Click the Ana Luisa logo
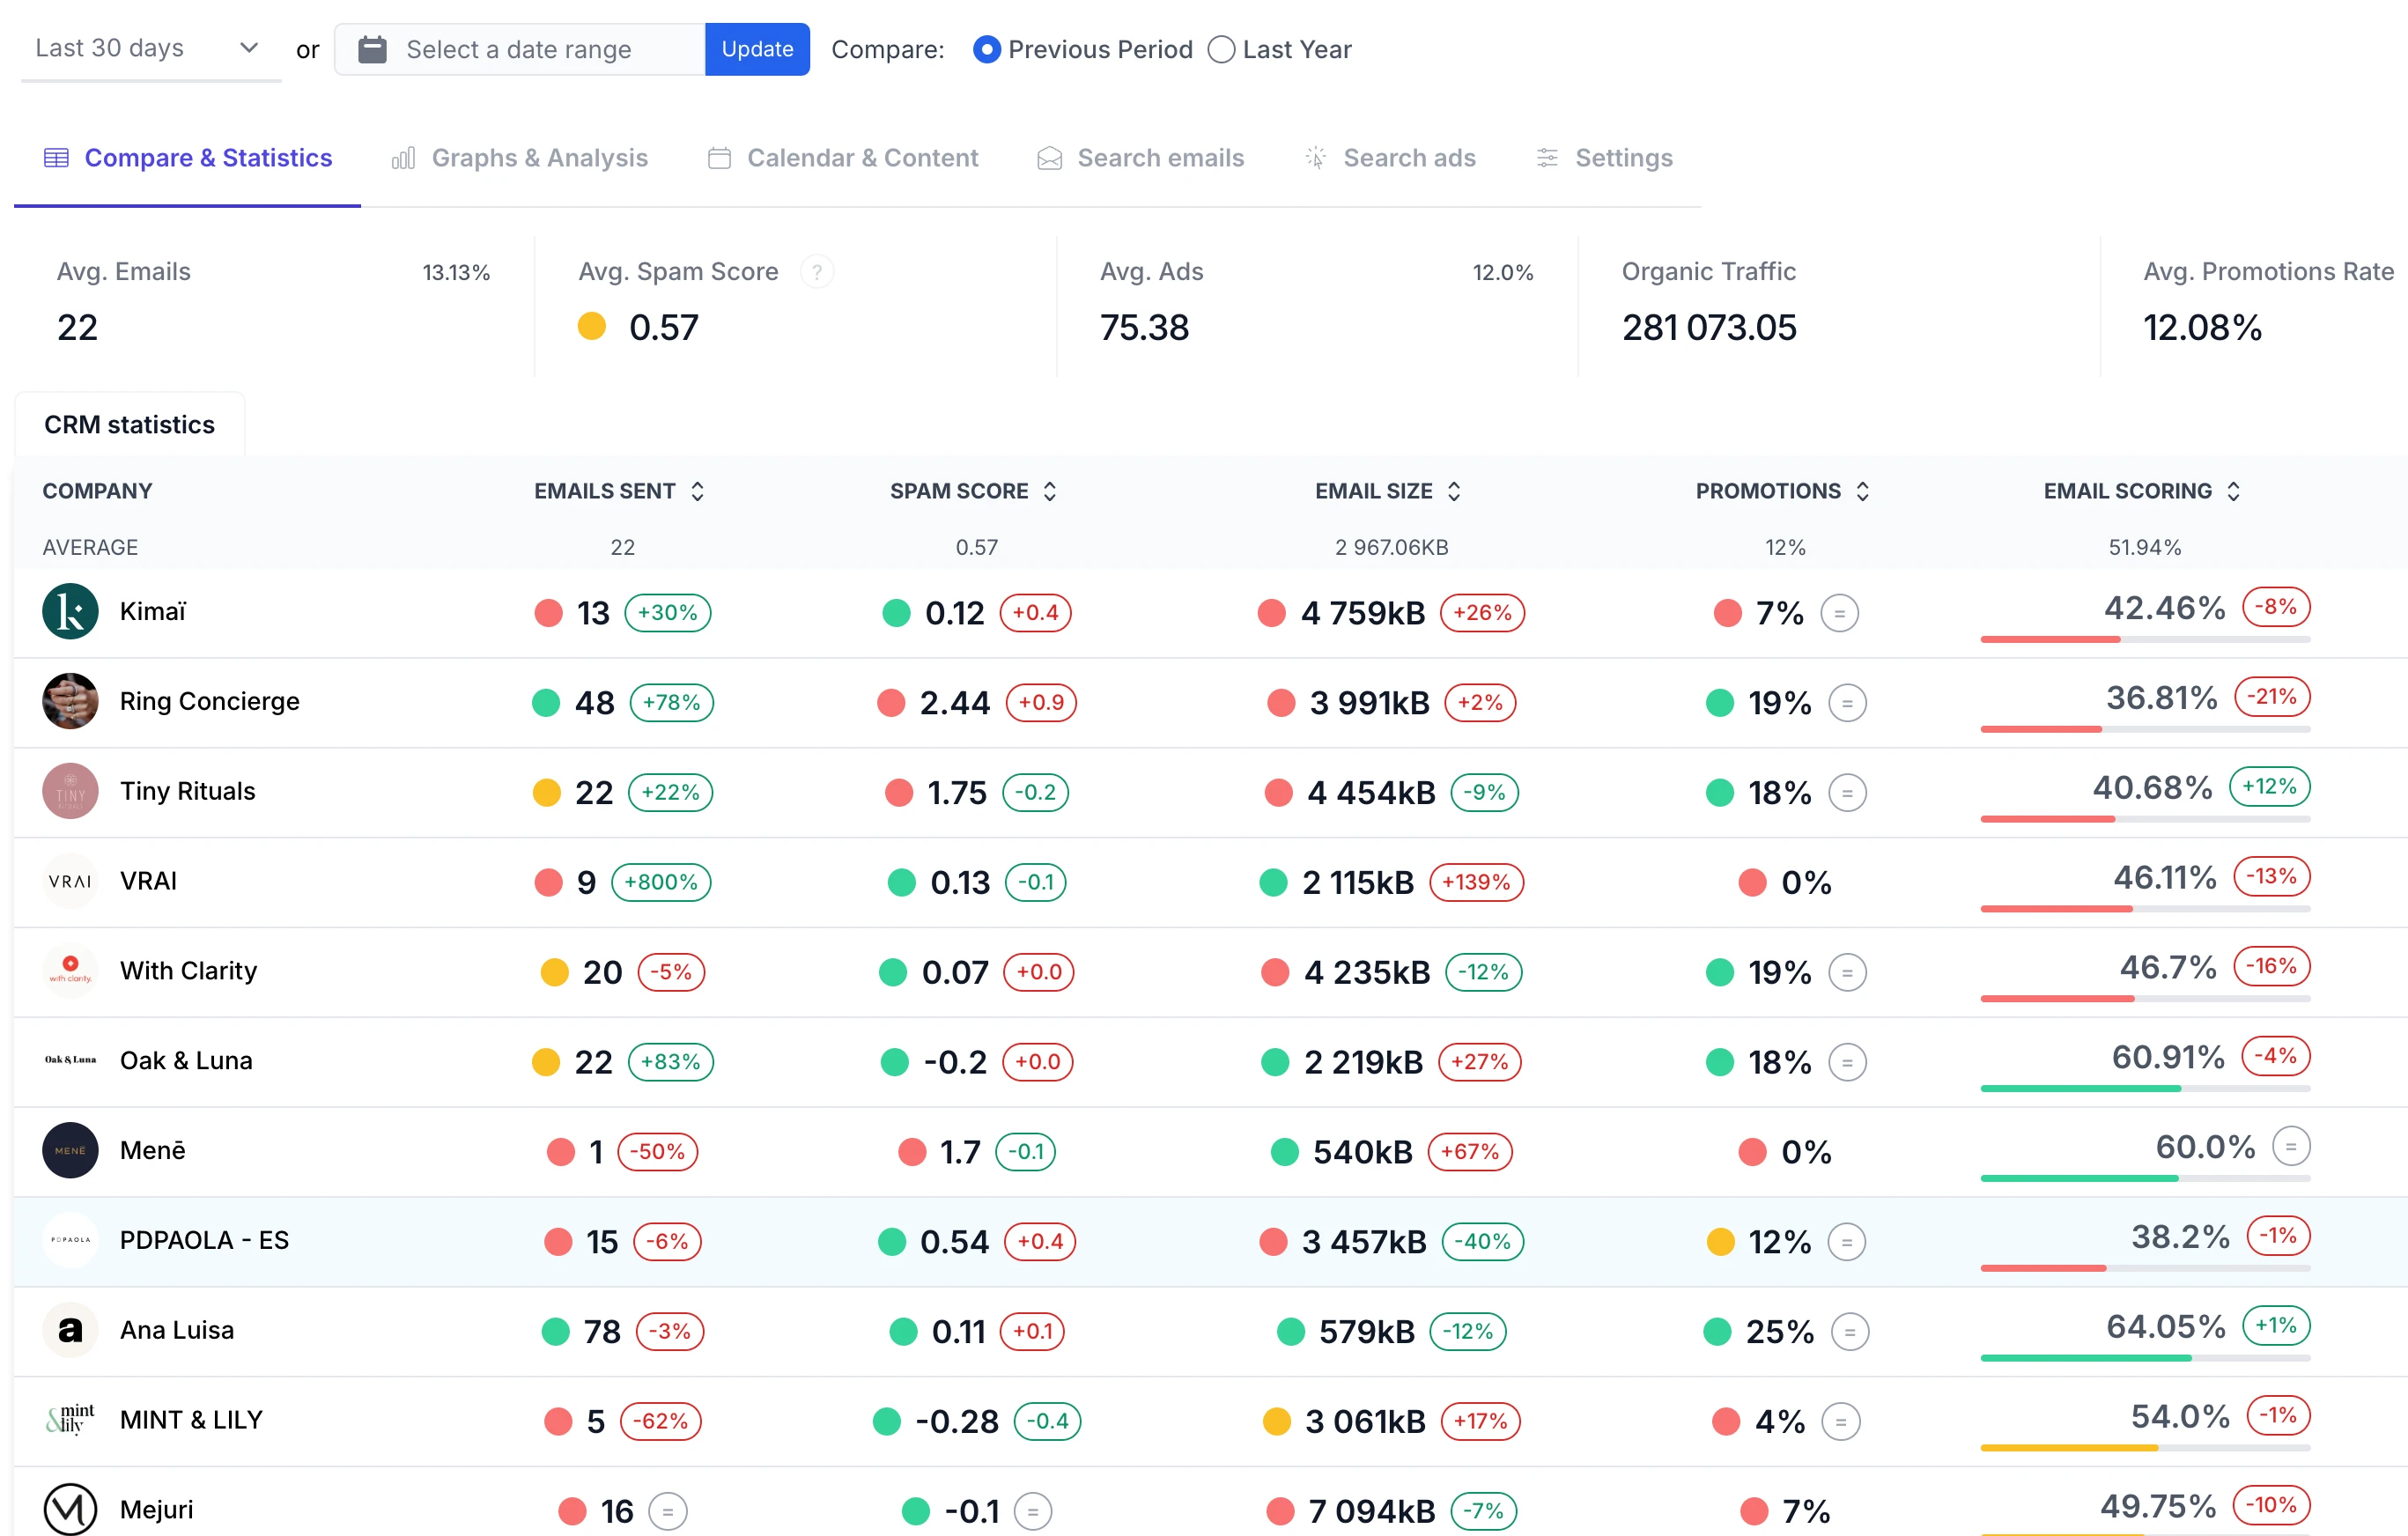The image size is (2408, 1536). tap(70, 1330)
